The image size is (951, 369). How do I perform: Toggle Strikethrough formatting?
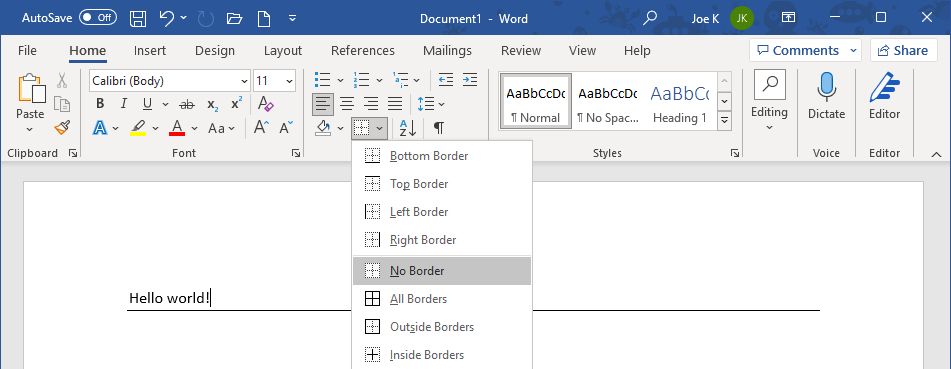click(187, 104)
